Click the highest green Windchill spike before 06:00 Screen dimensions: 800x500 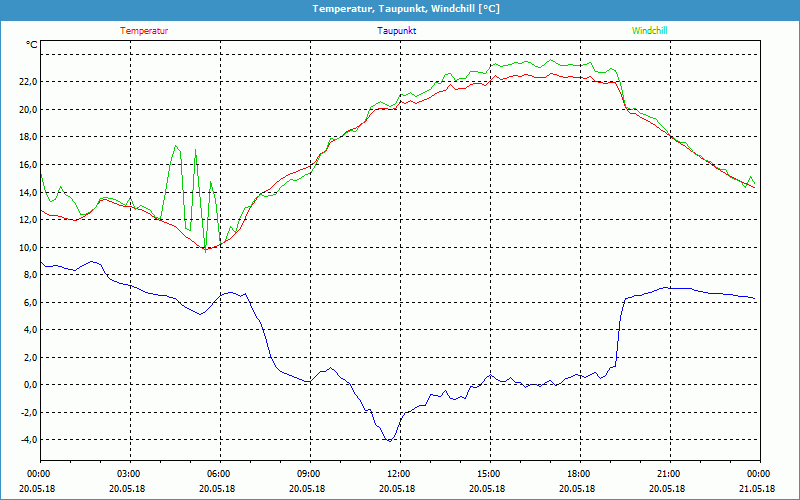[x=176, y=146]
